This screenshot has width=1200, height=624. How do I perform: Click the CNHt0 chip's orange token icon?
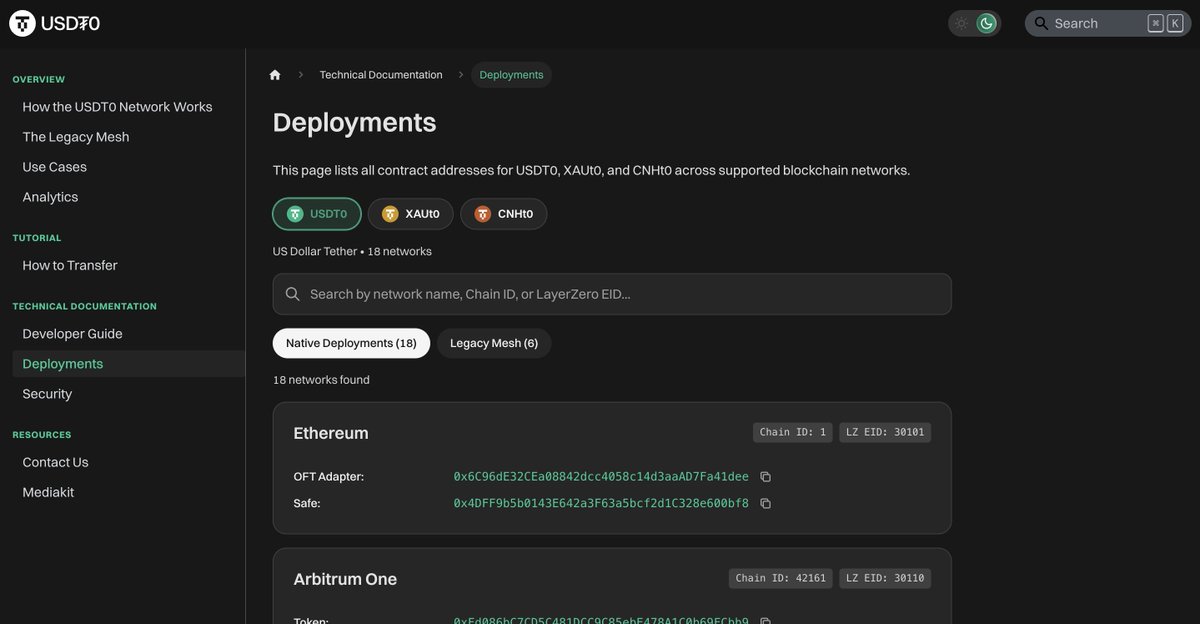483,214
